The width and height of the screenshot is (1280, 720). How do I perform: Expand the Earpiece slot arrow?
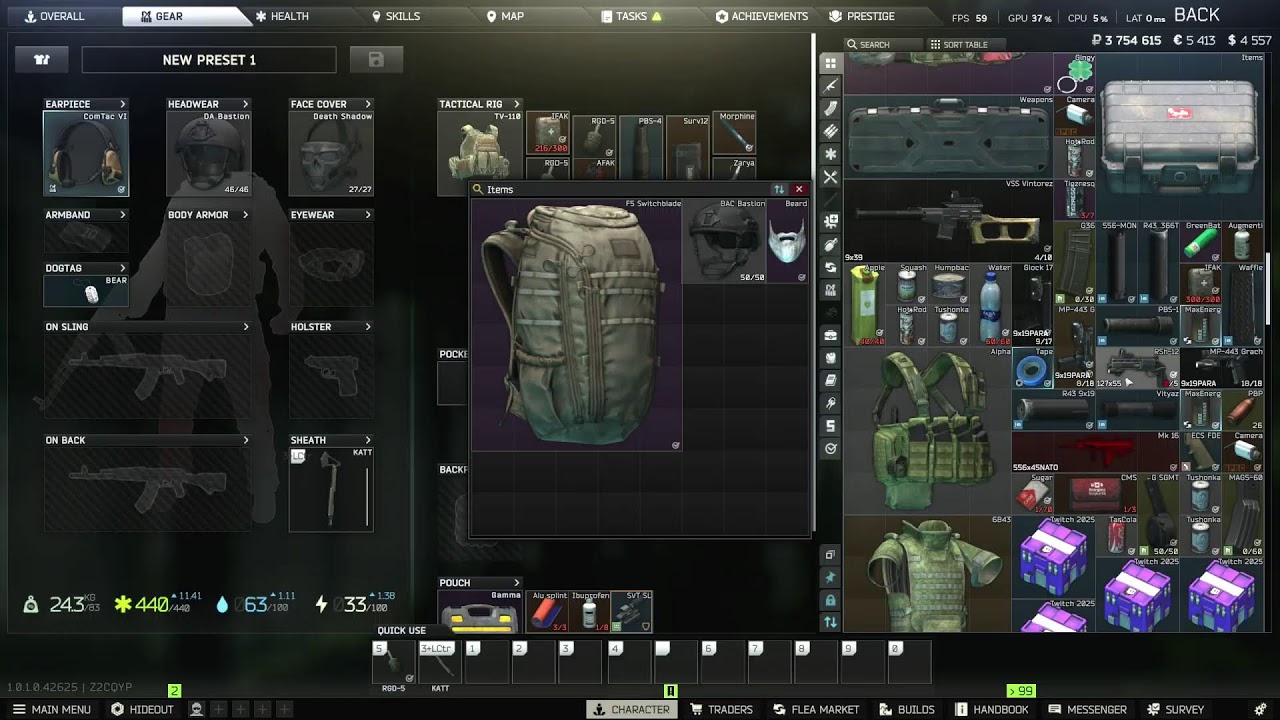click(123, 104)
